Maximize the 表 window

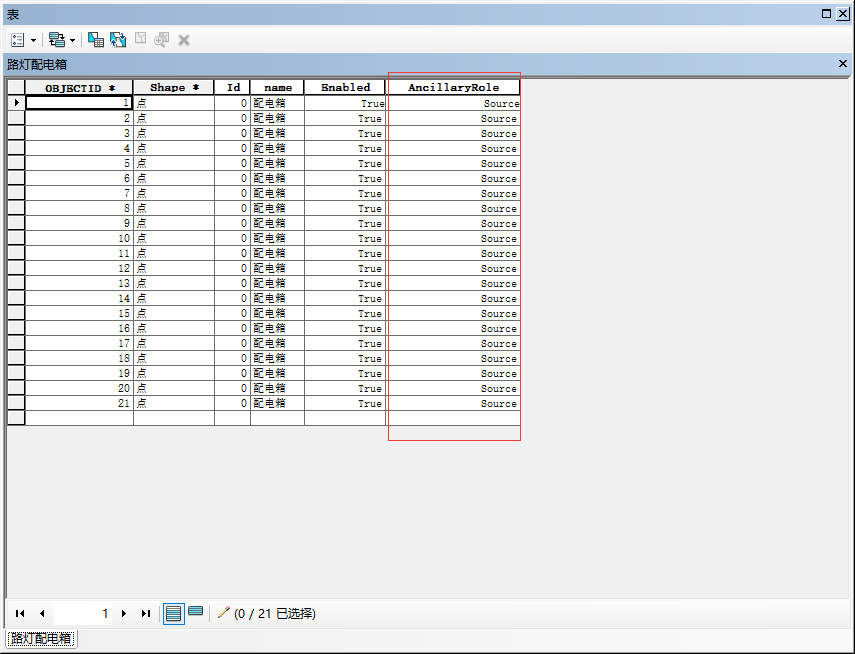point(826,14)
